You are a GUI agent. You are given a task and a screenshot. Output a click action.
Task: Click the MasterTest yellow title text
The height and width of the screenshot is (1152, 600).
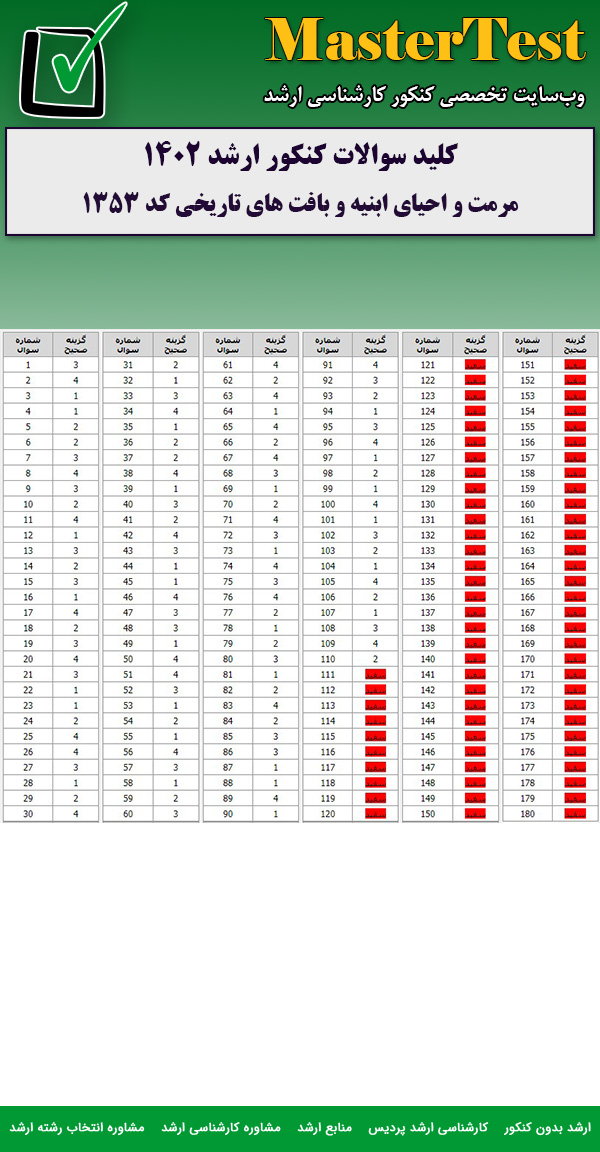[426, 42]
